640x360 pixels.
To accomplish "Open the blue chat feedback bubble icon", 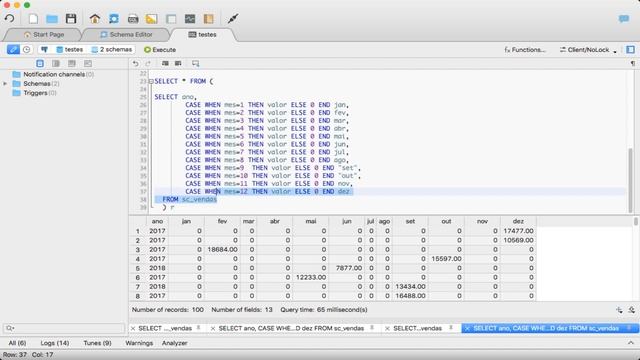I will pyautogui.click(x=624, y=19).
